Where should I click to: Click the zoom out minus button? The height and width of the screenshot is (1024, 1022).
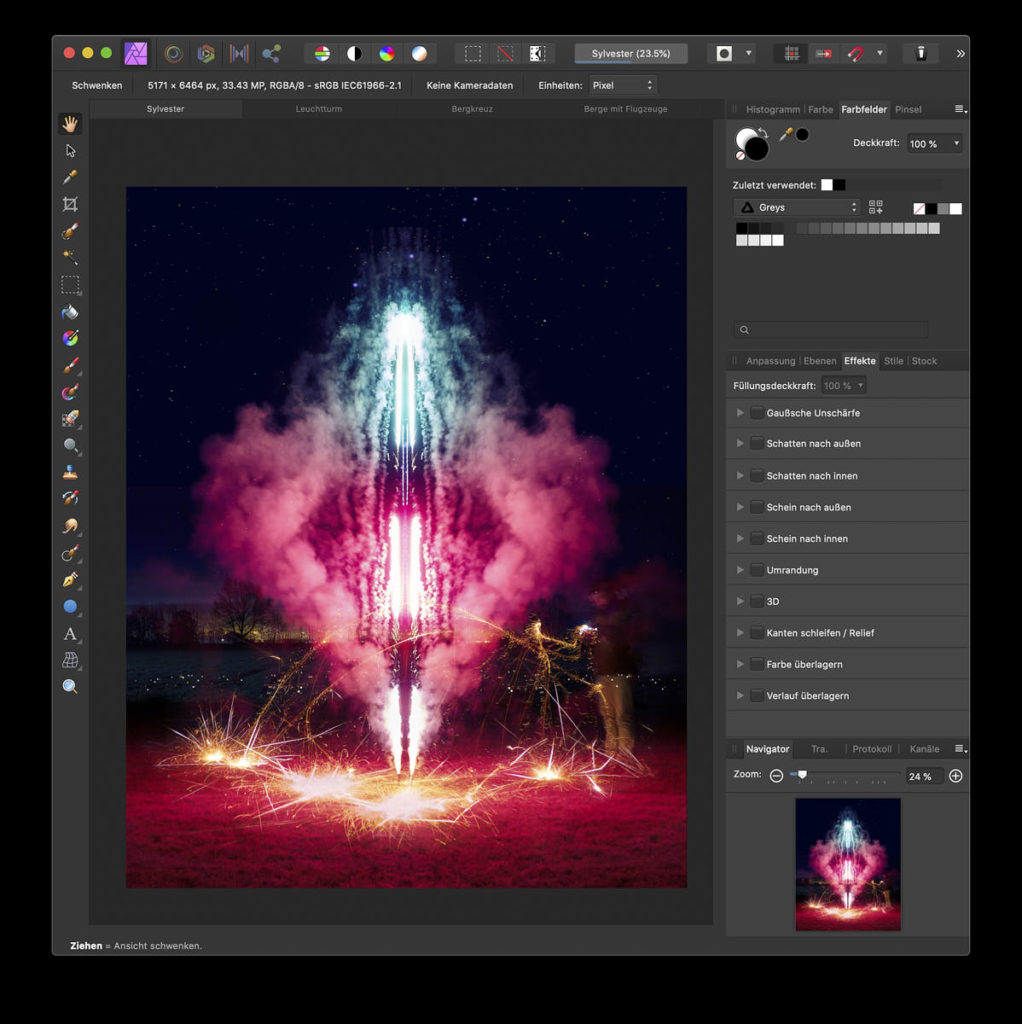click(x=776, y=776)
